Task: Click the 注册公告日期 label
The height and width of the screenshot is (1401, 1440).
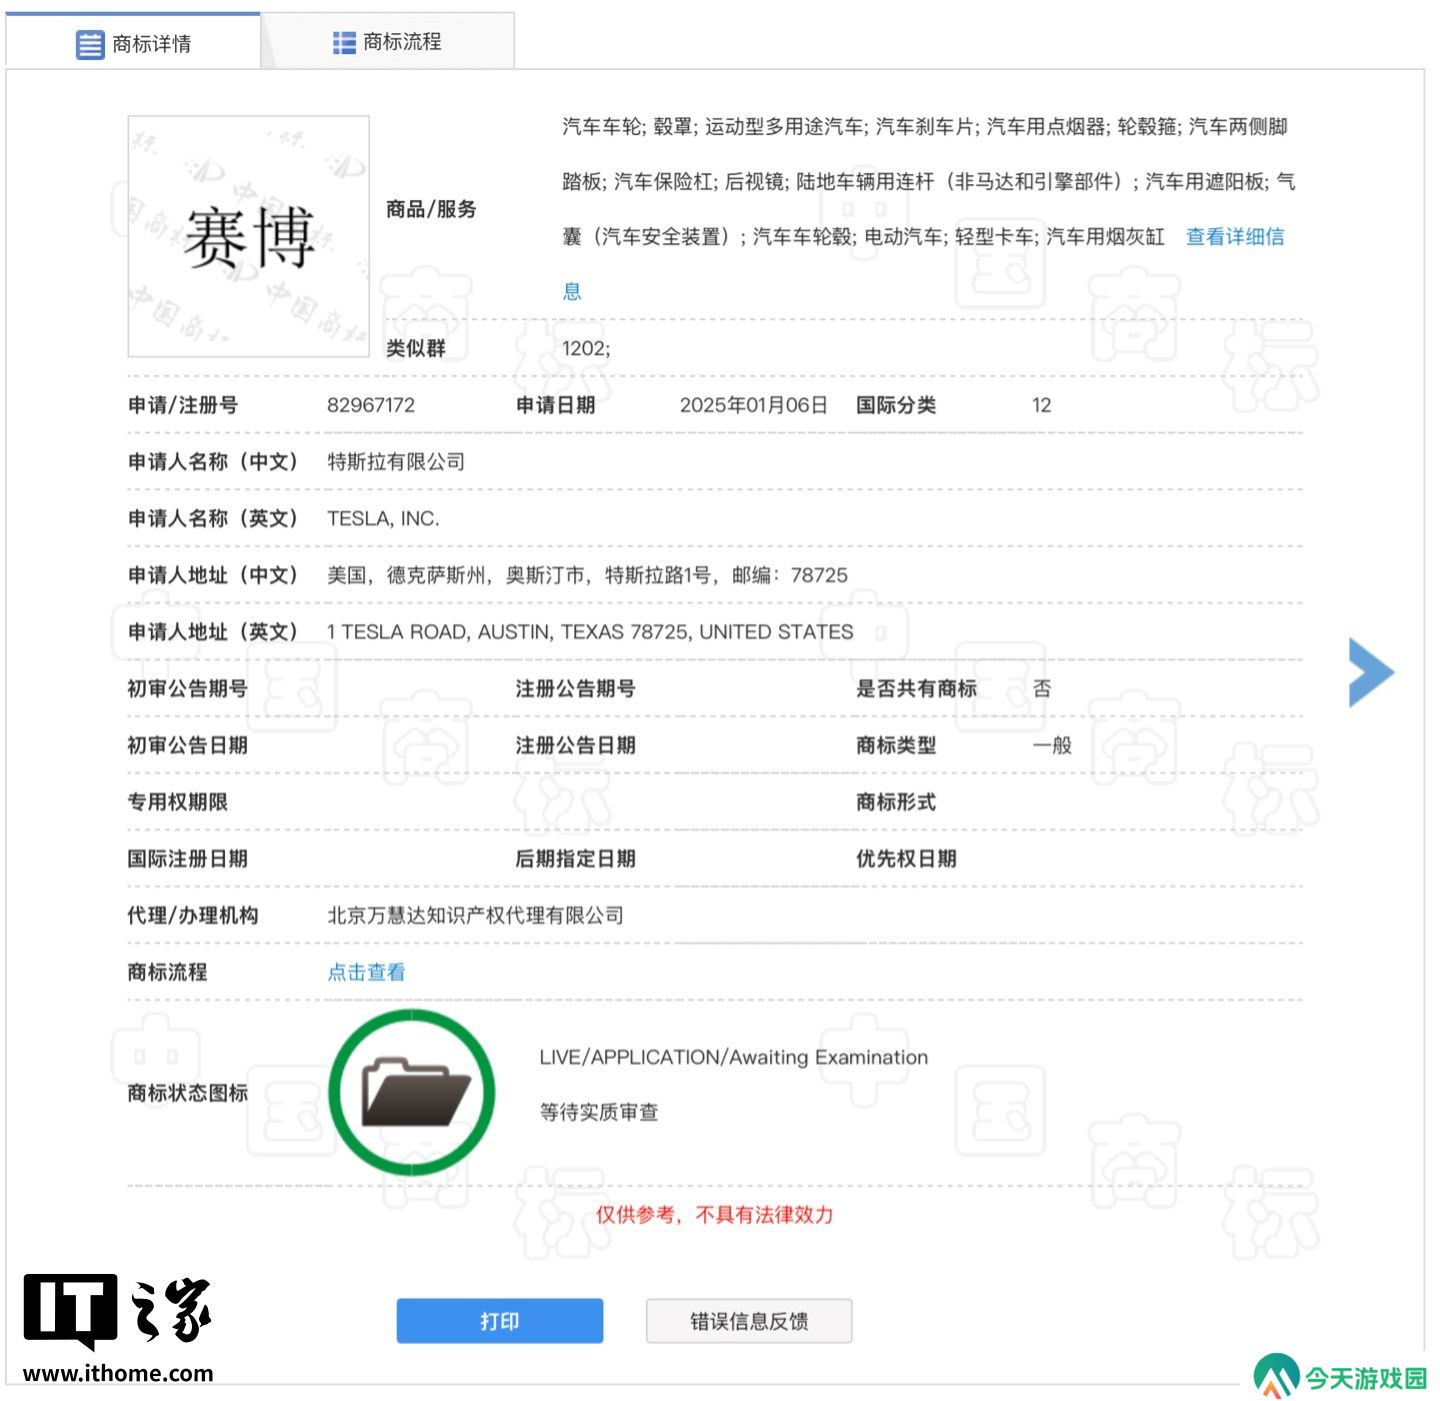Action: [575, 745]
